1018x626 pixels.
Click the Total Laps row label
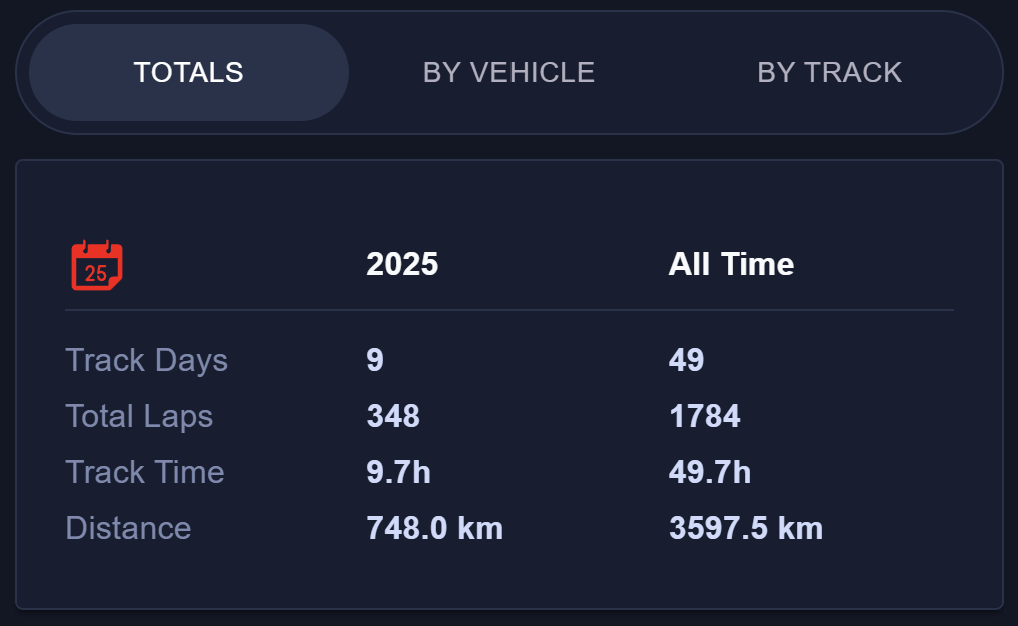[x=139, y=416]
